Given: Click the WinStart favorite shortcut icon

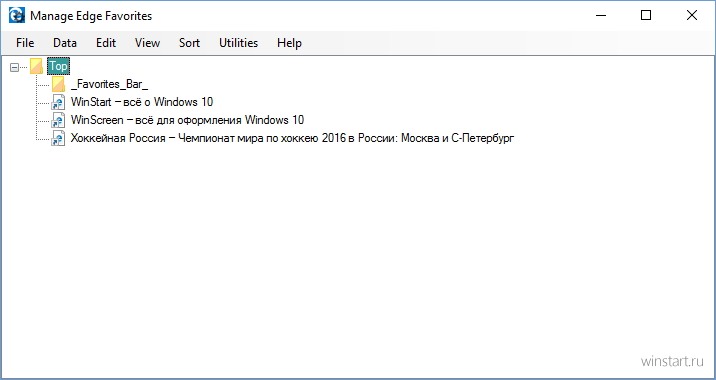Looking at the screenshot, I should [x=58, y=102].
